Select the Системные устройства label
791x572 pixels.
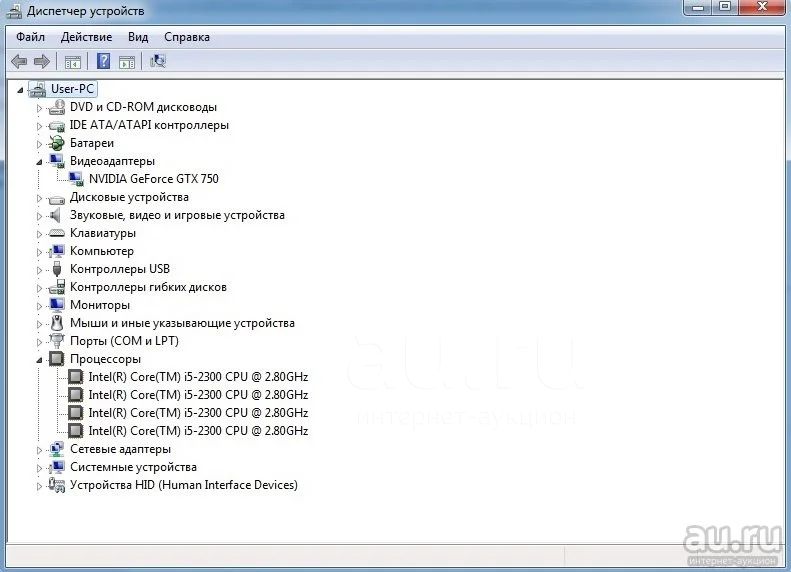tap(133, 467)
